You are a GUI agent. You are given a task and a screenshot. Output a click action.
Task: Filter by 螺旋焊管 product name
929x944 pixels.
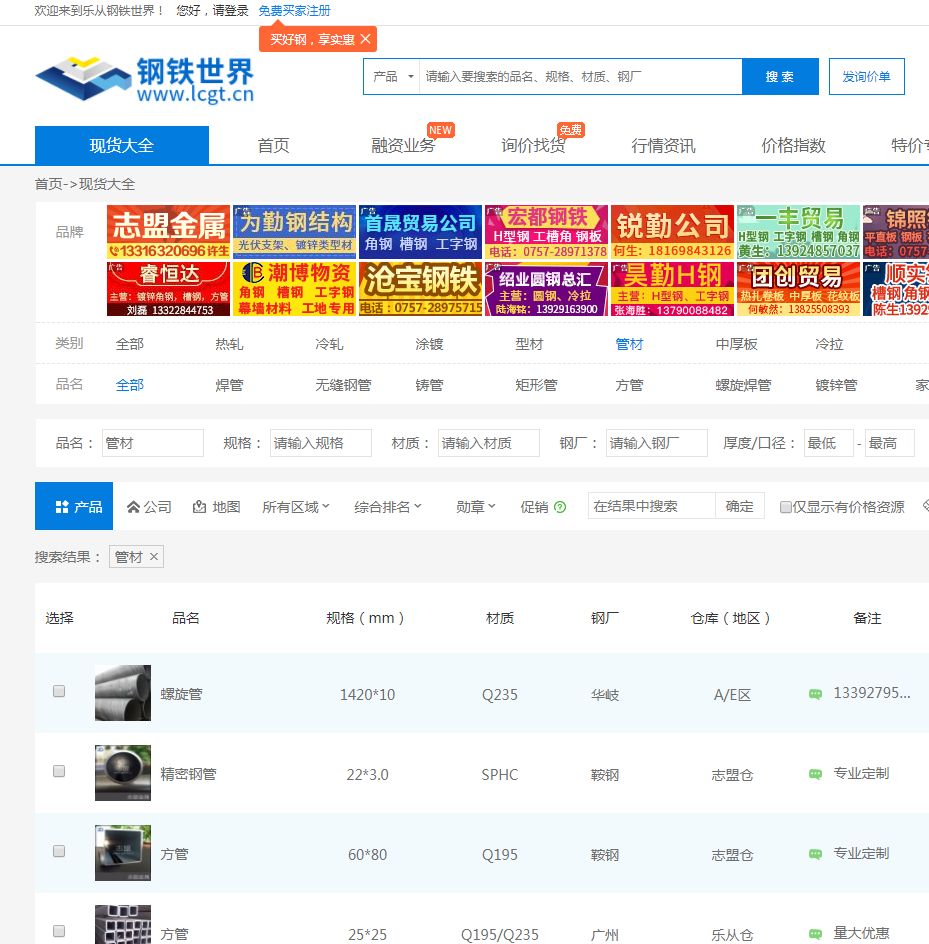point(743,385)
